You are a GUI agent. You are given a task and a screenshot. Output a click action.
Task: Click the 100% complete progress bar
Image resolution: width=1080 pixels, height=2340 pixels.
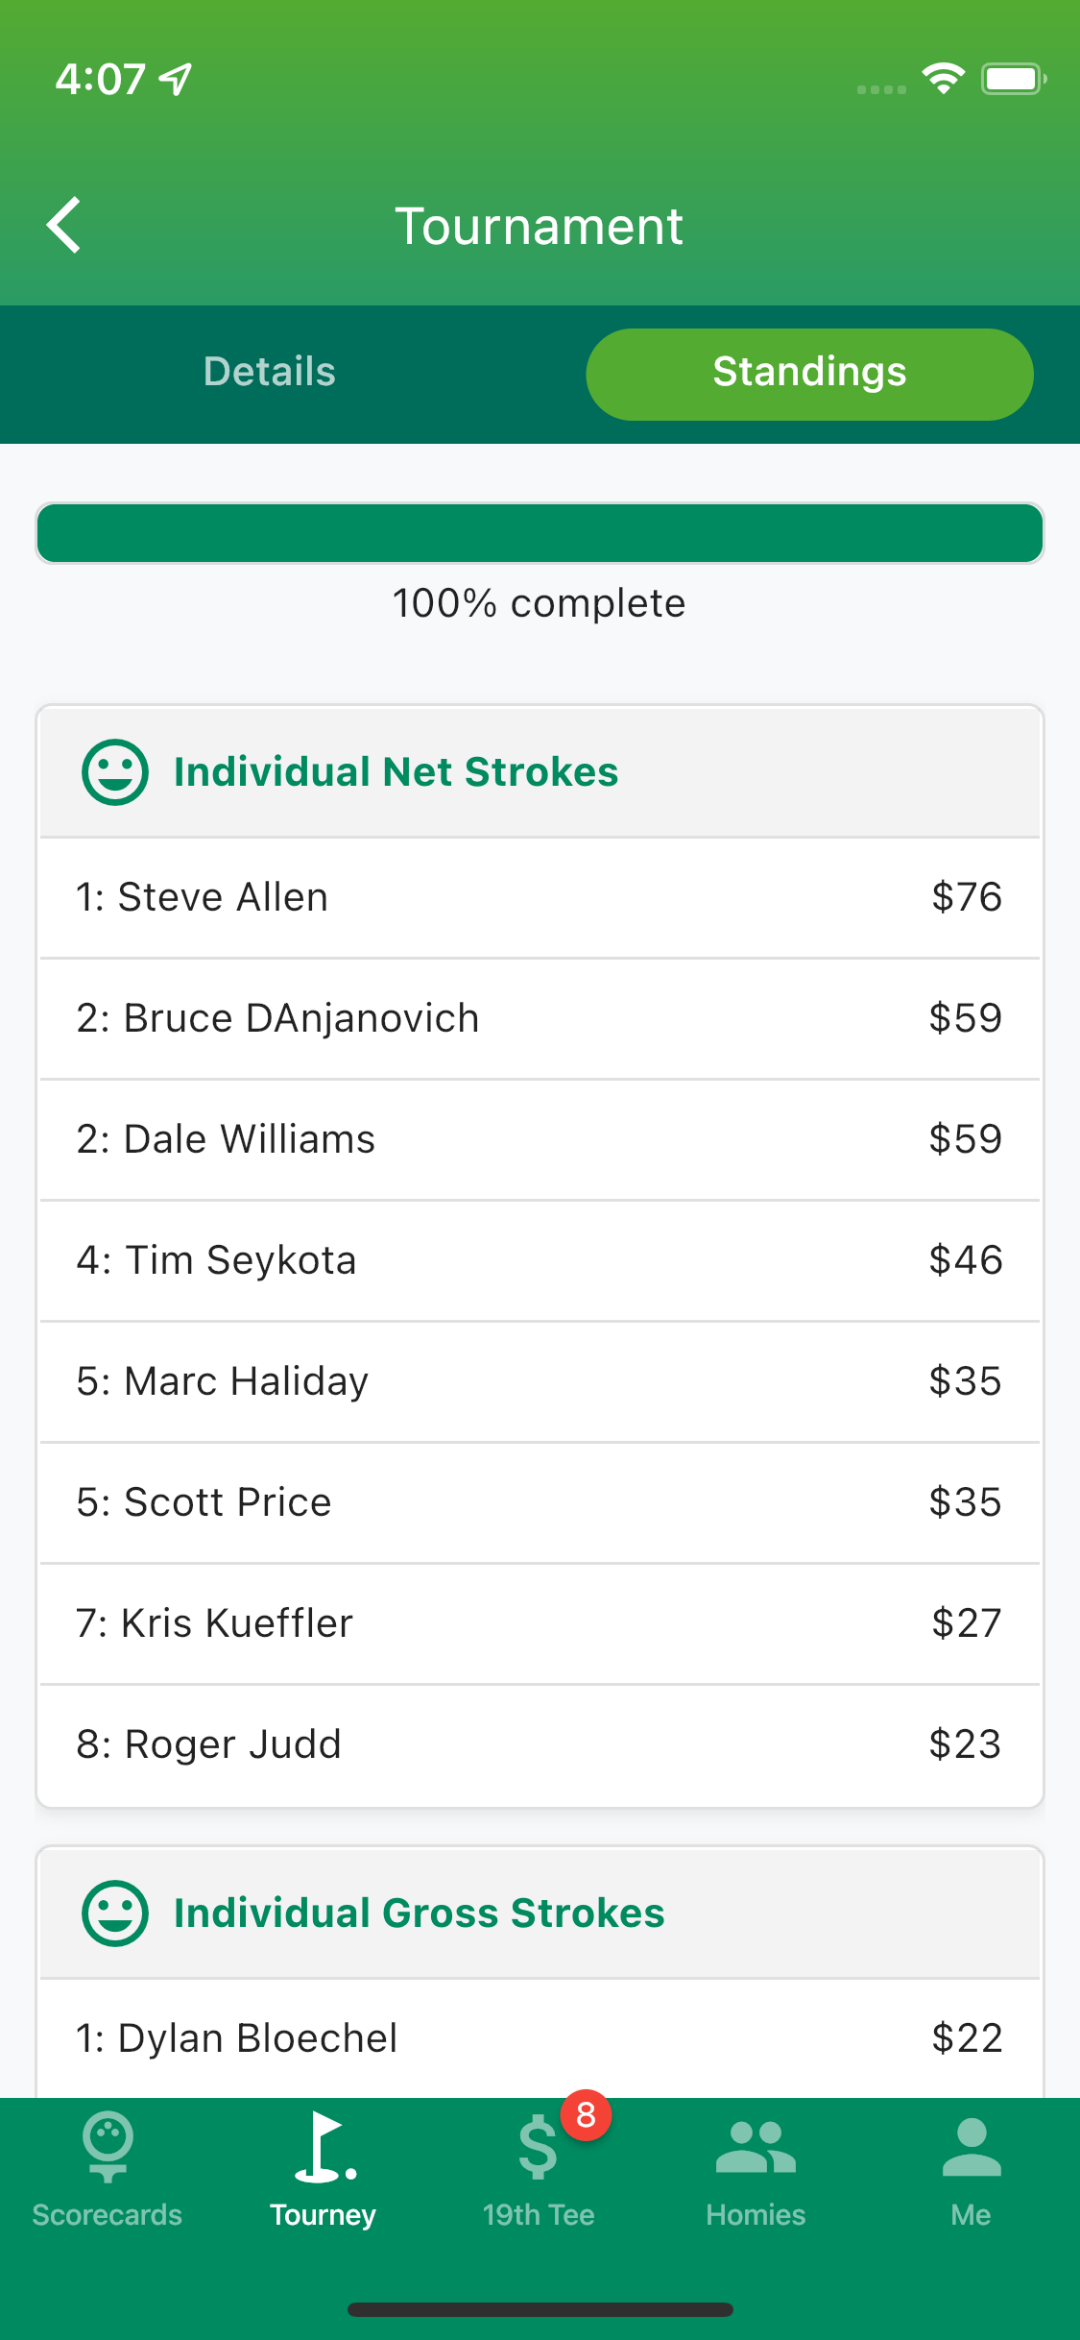point(540,533)
